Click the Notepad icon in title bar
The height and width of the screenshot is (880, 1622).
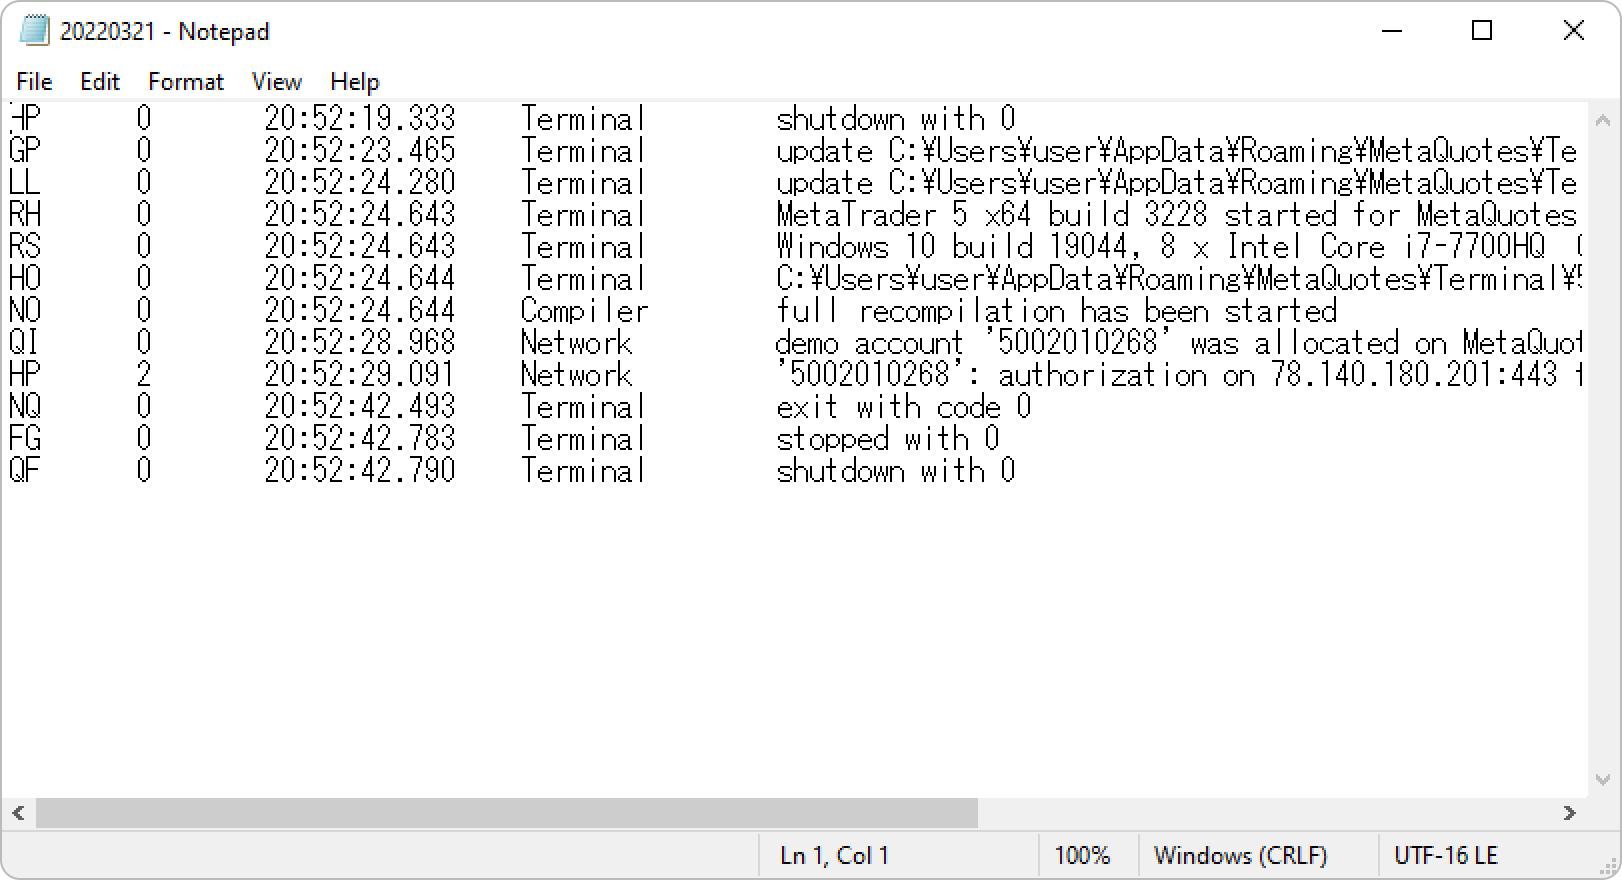[x=34, y=31]
